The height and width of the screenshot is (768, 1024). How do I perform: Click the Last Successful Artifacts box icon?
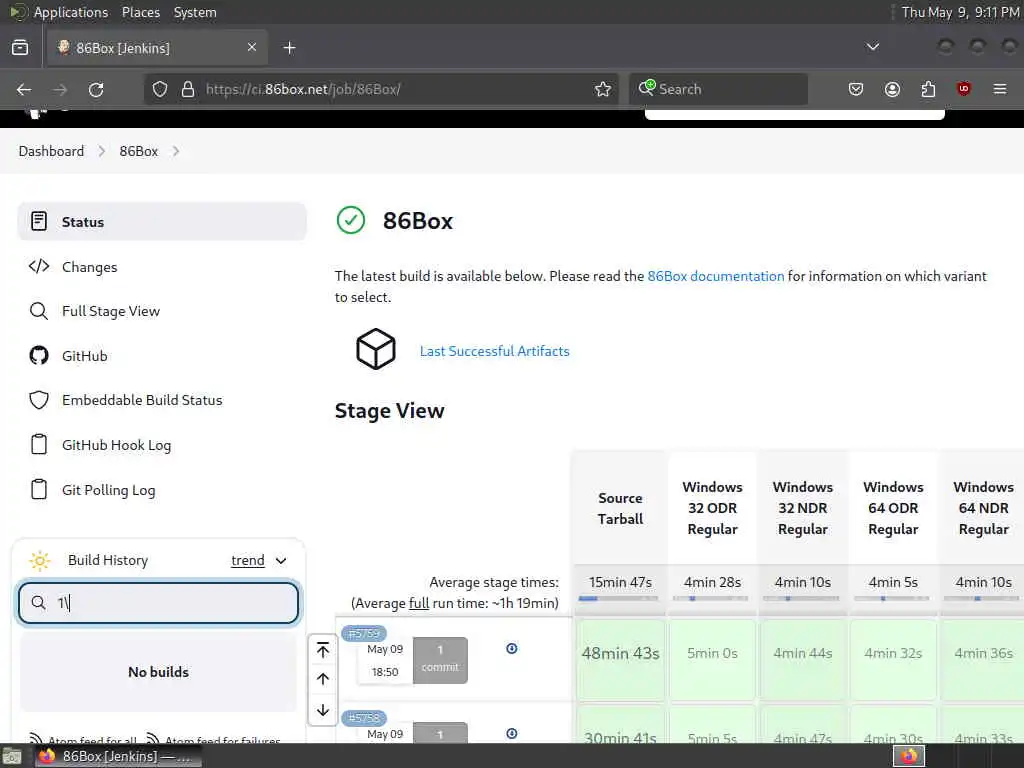(x=376, y=349)
